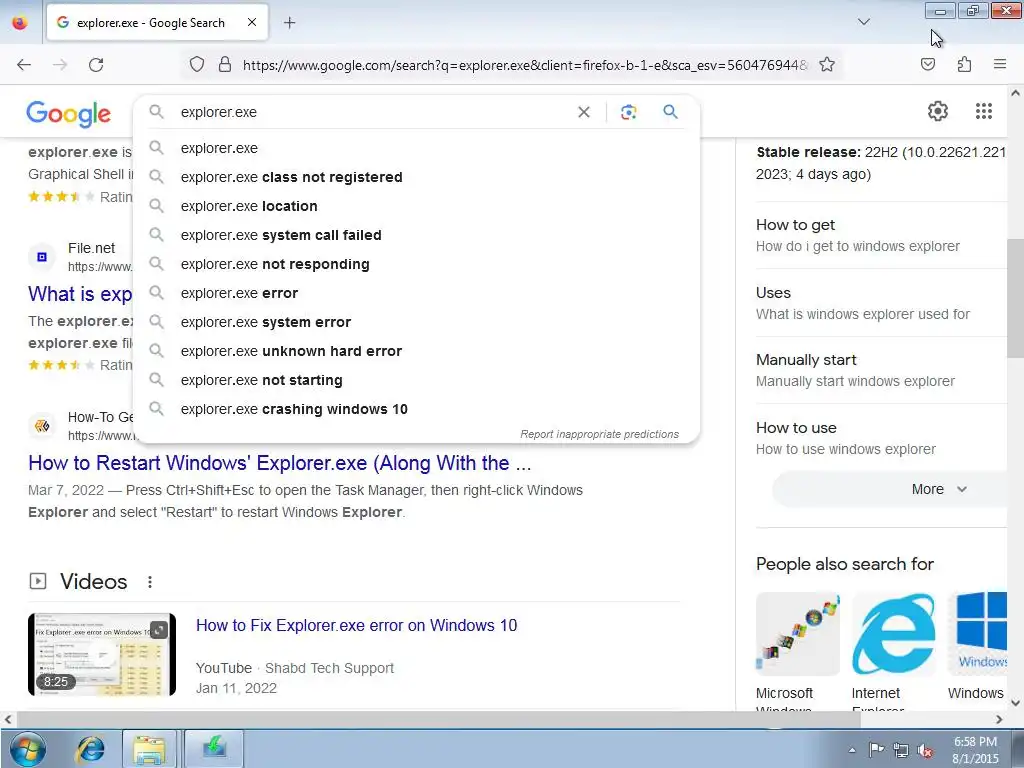Click the What is exp... File.net result title
Screen dimensions: 1024x768
point(80,294)
